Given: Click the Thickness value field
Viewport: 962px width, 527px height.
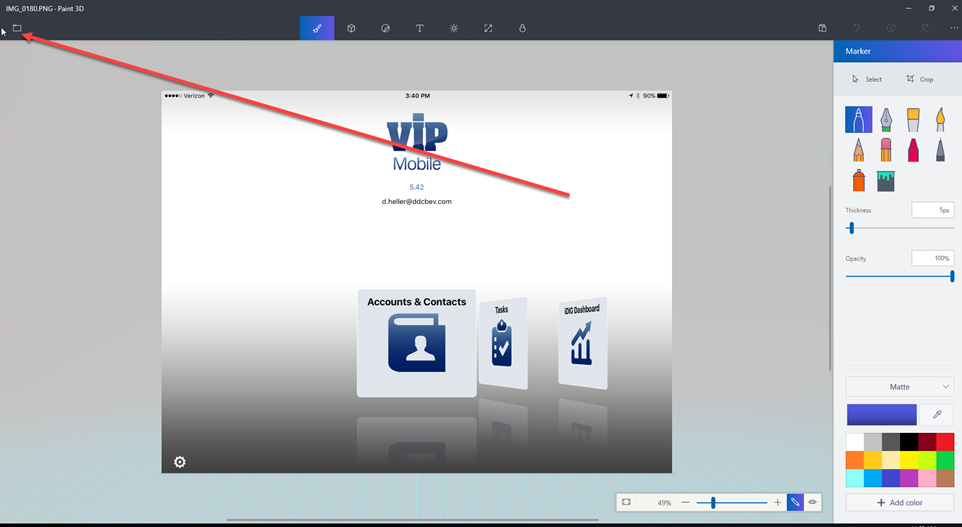Looking at the screenshot, I should (x=933, y=210).
